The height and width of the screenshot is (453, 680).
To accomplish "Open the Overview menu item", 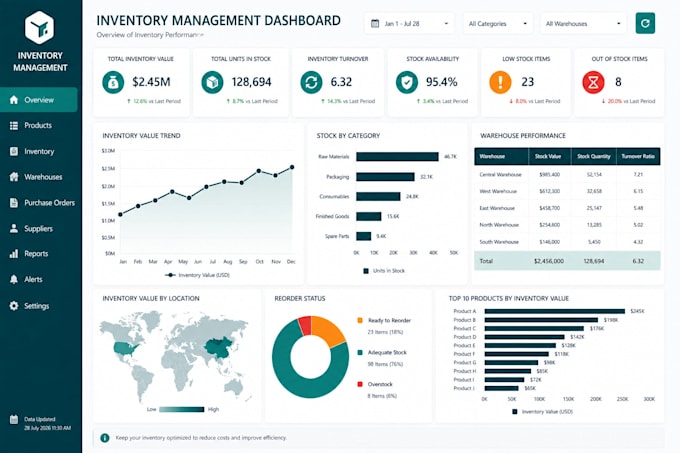I will click(x=39, y=100).
